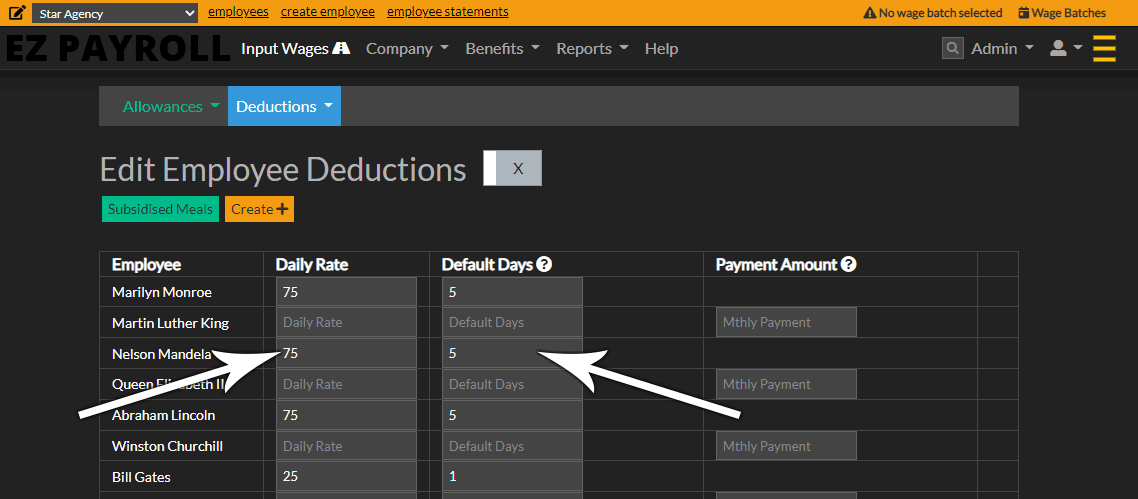The image size is (1138, 499).
Task: Click Queen Elizabeth II's Daily Rate field
Action: [346, 384]
